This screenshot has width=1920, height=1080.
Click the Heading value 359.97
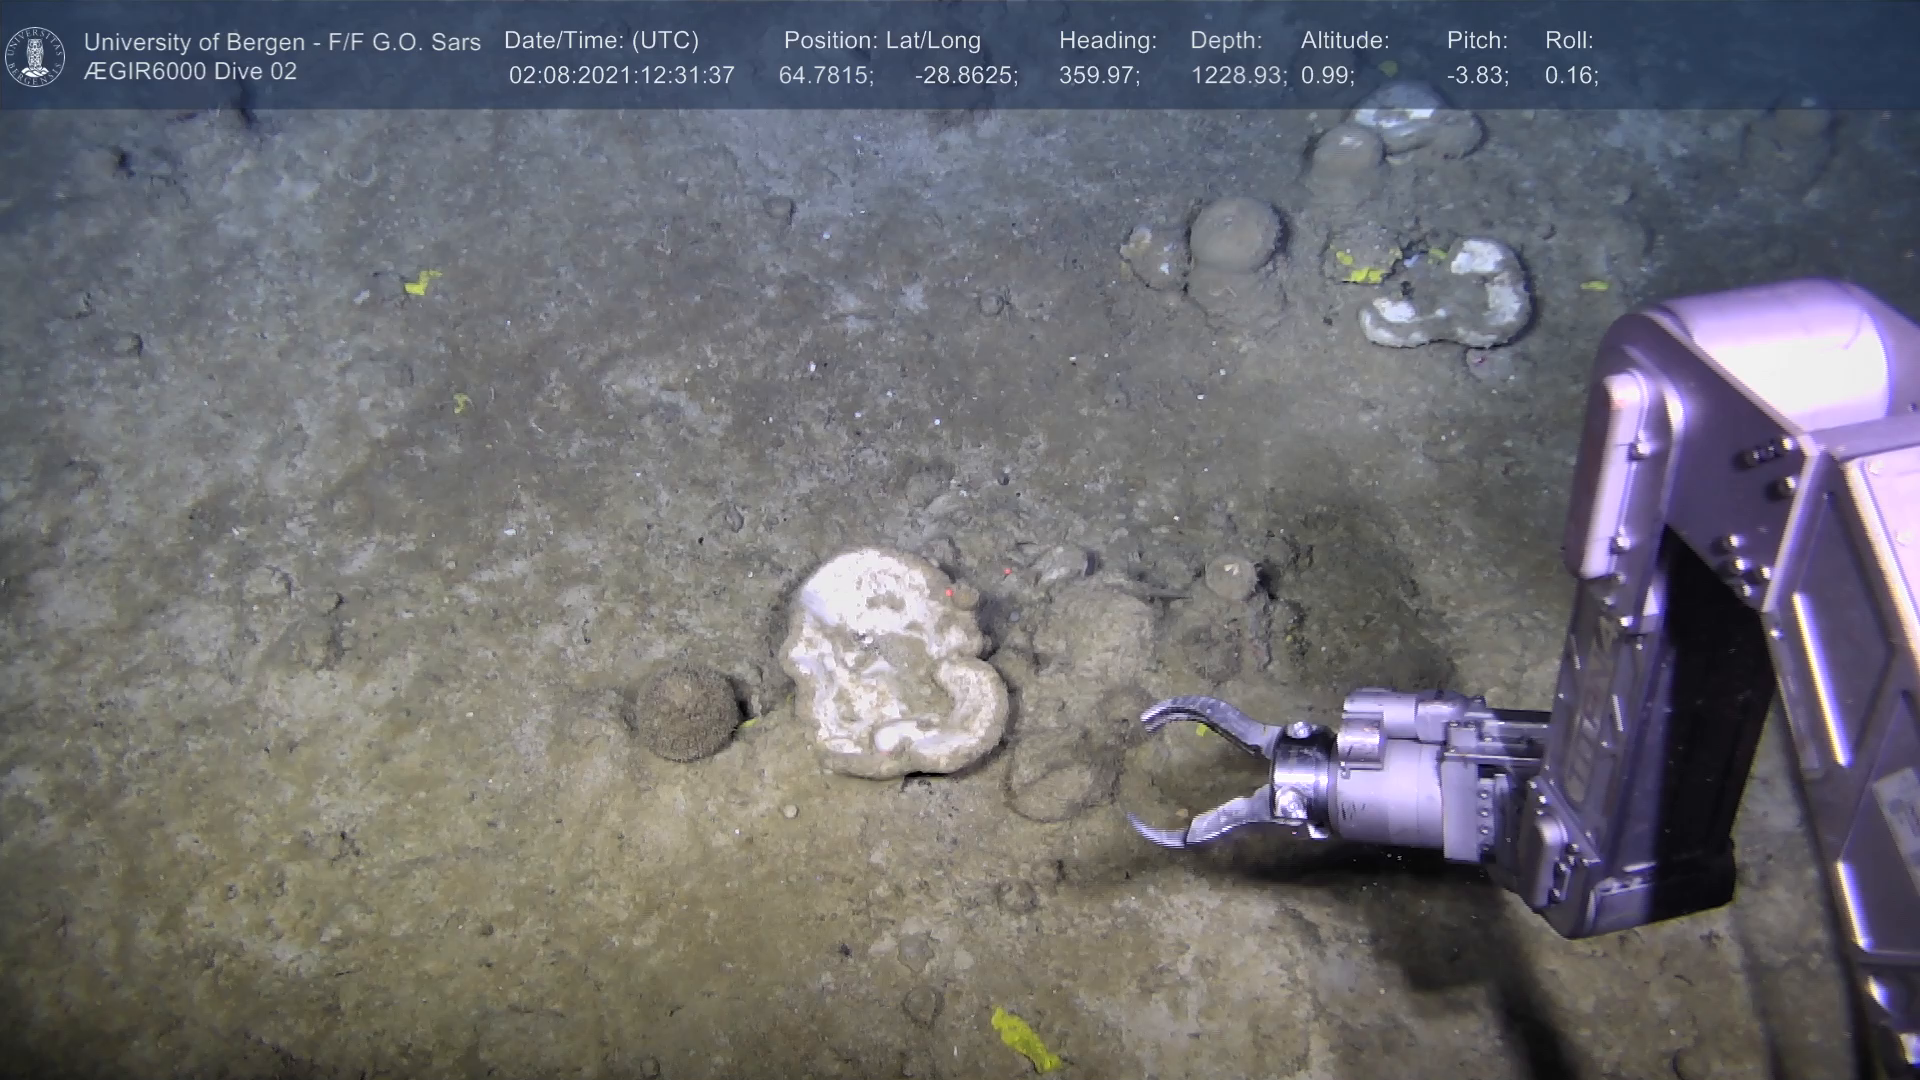click(x=1098, y=76)
